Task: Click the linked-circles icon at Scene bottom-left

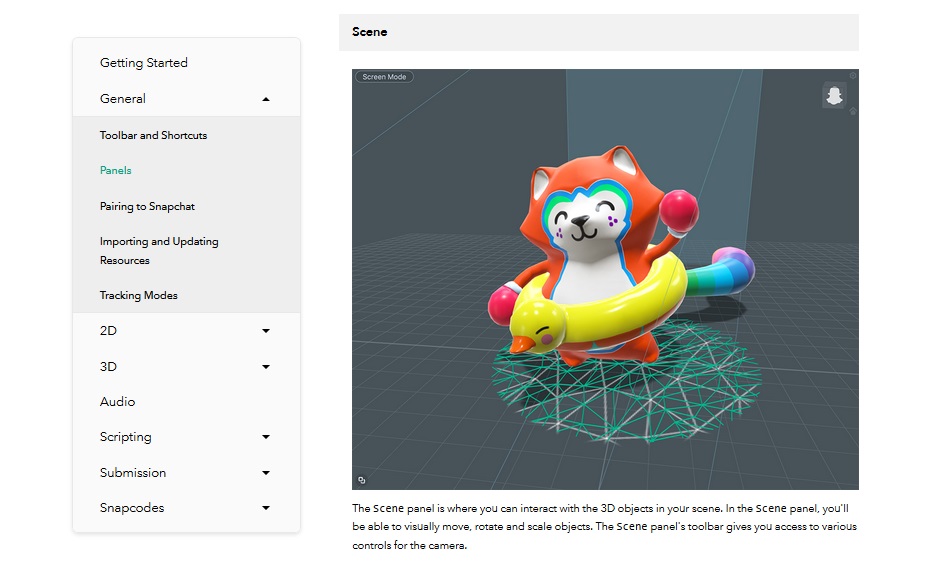Action: [361, 480]
